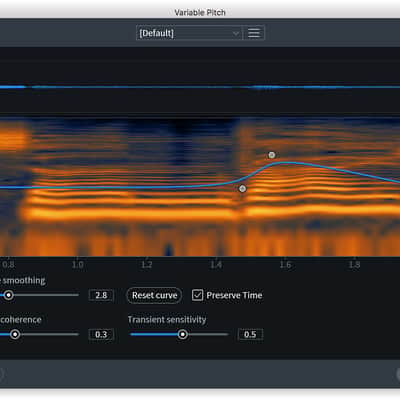Click the Reset curve button

pos(154,295)
